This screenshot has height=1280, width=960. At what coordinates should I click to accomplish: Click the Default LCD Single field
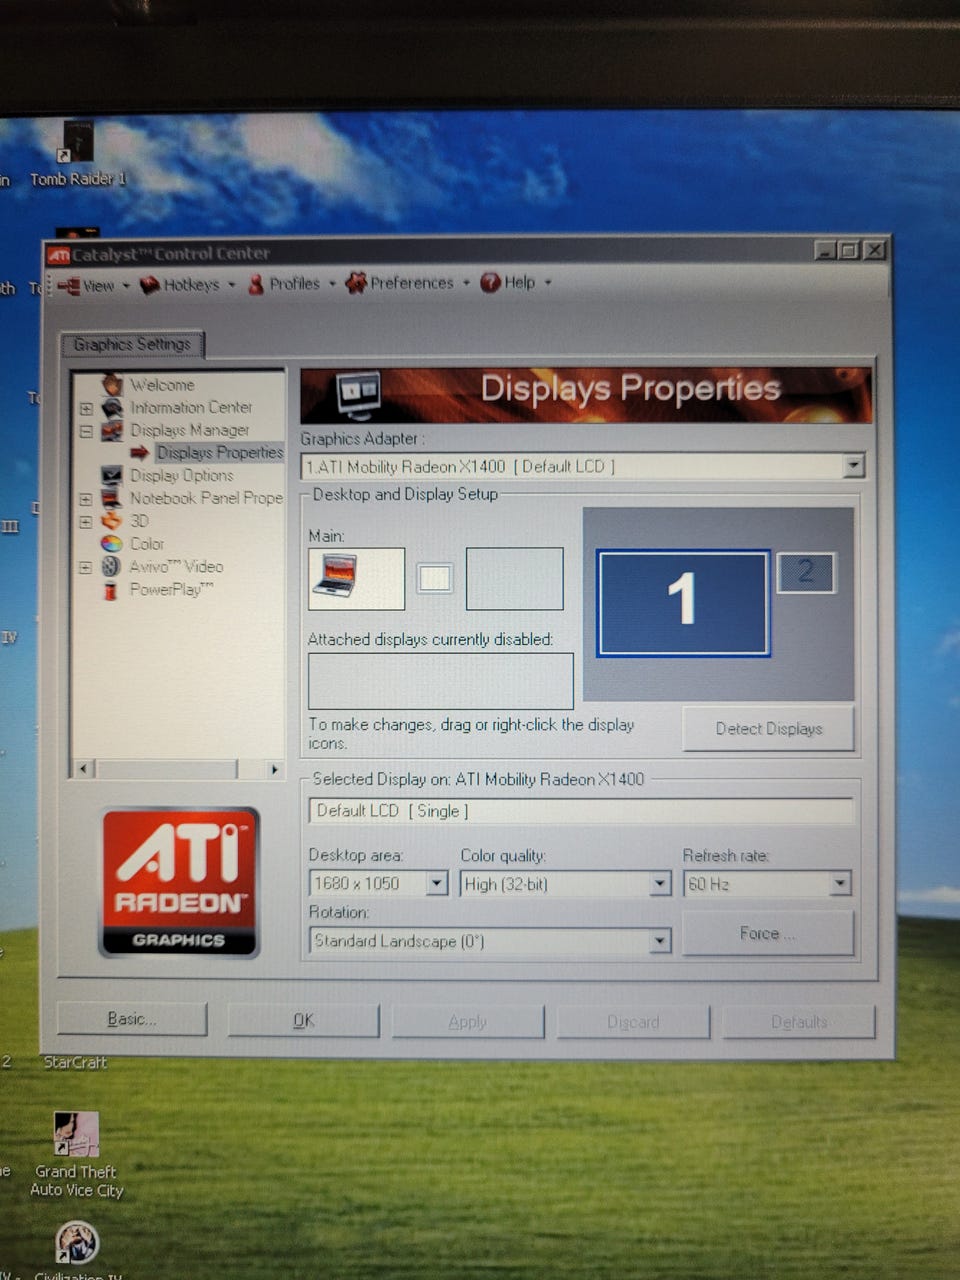[x=581, y=811]
